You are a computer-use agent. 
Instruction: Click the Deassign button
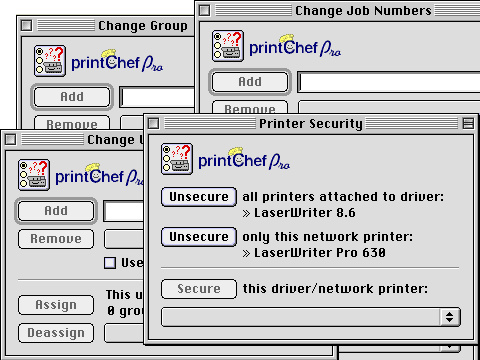tap(56, 333)
